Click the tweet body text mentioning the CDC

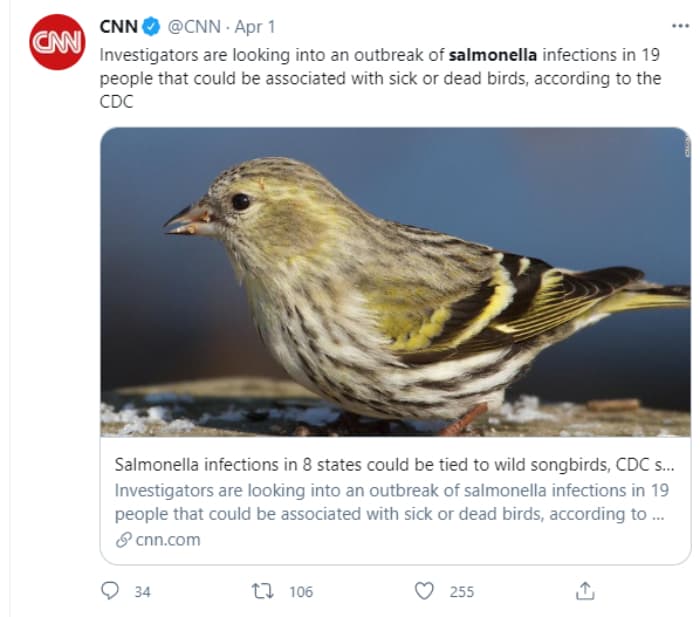point(380,78)
